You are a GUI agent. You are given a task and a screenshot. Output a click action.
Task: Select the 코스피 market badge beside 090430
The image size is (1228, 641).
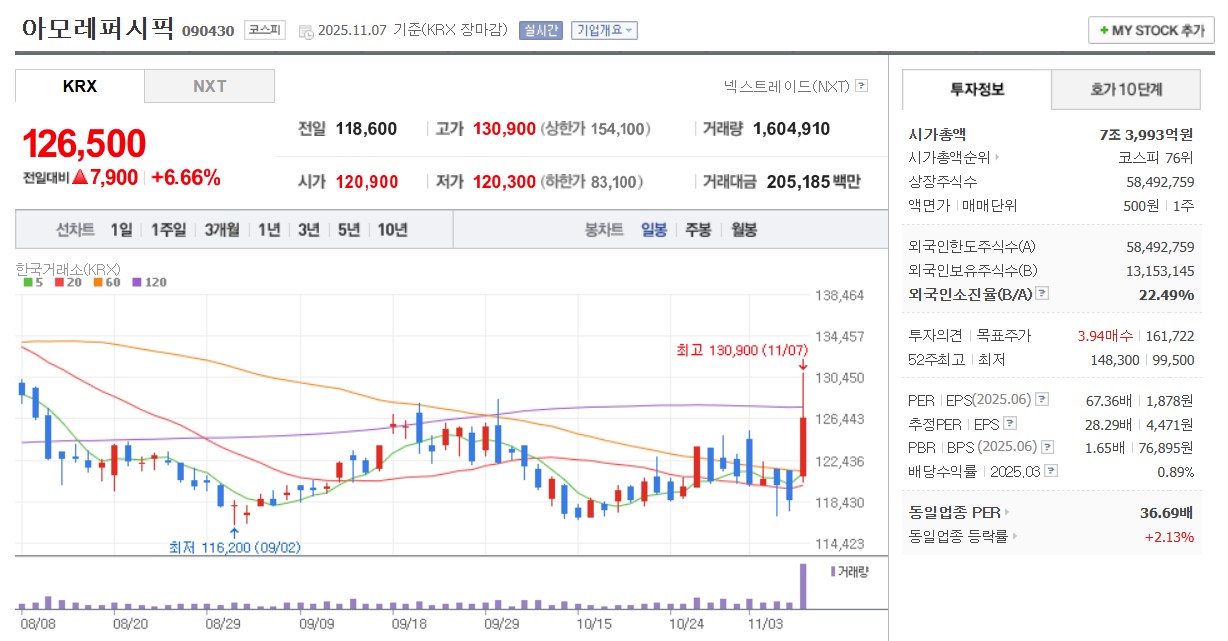pyautogui.click(x=263, y=28)
